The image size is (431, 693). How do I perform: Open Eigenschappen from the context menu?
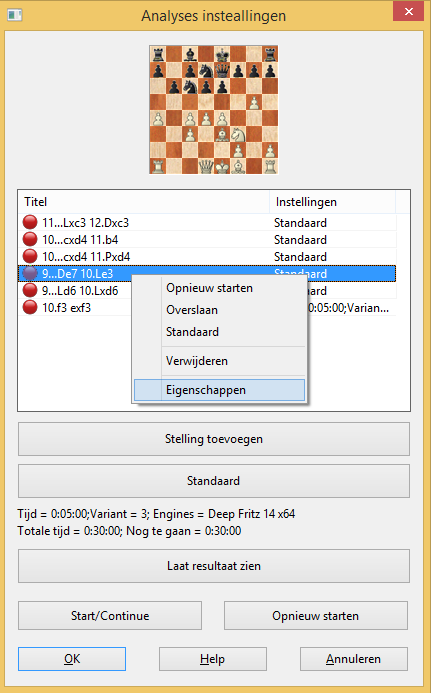[x=219, y=390]
